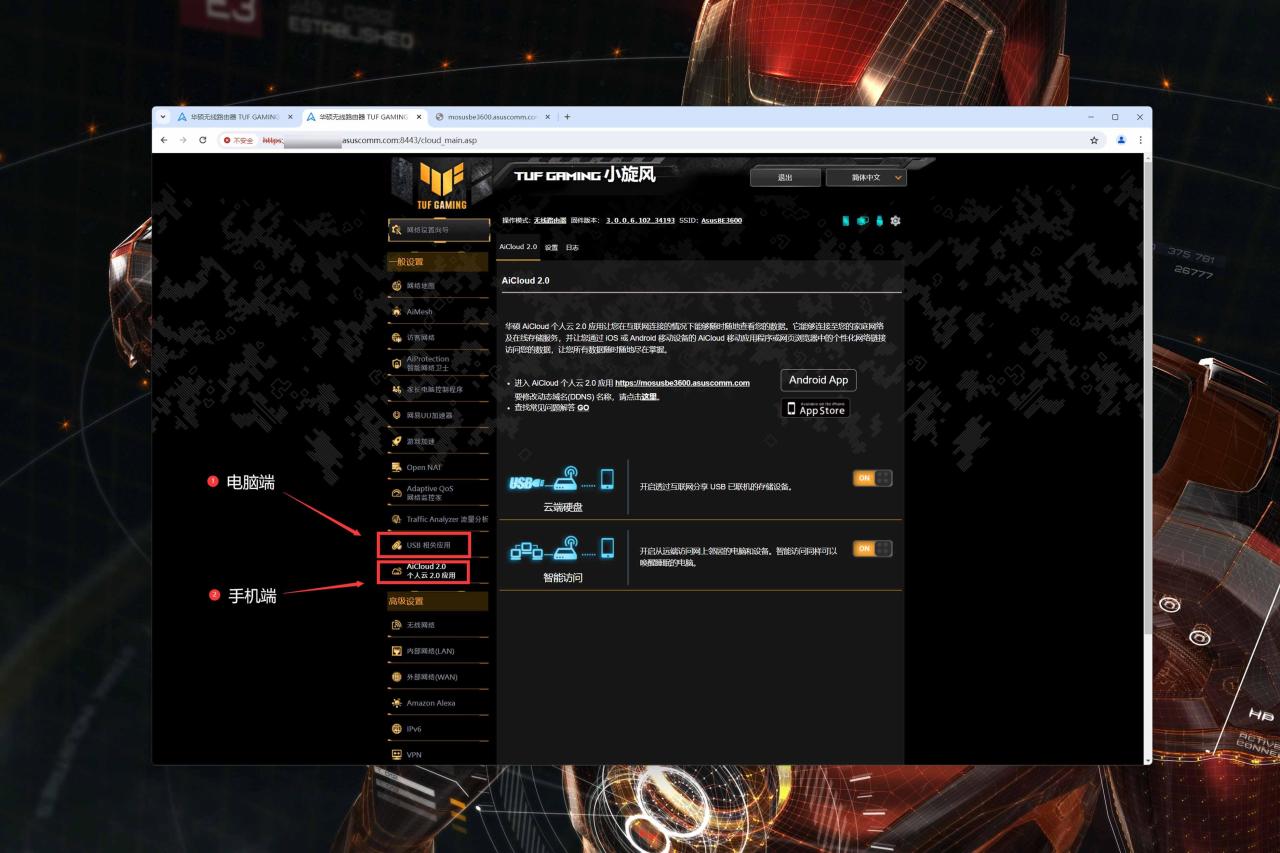The height and width of the screenshot is (853, 1280).
Task: Close the first 华硕无线路由器 tab
Action: (290, 117)
